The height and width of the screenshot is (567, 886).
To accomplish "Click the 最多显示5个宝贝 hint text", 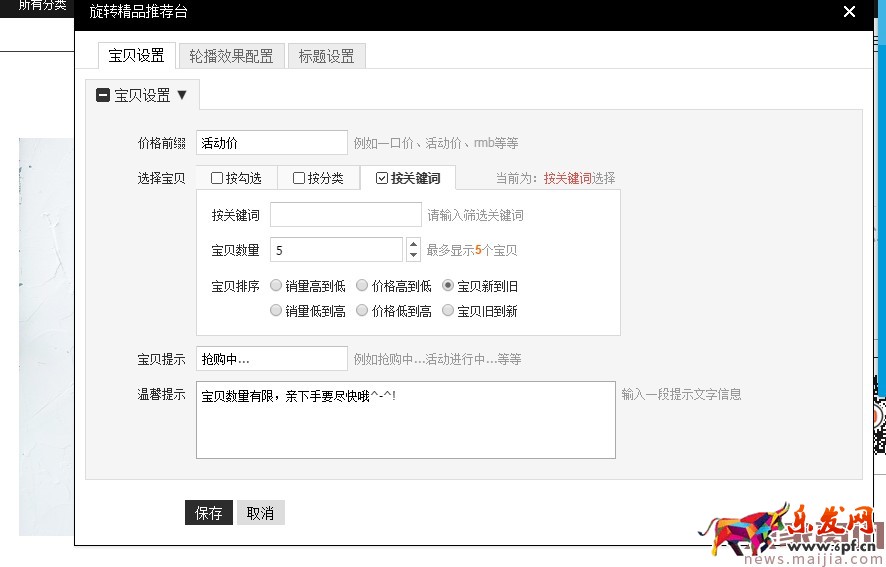I will [x=472, y=250].
